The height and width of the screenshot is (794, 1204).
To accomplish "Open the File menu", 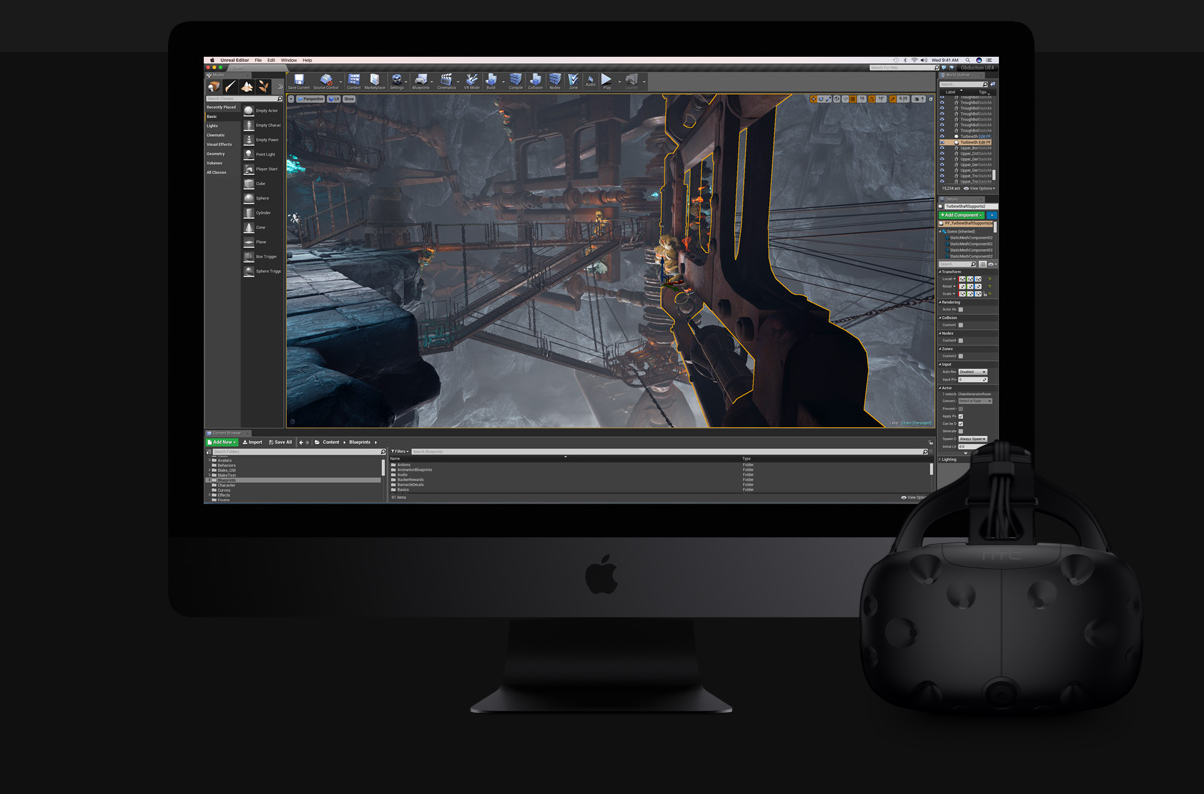I will click(x=258, y=60).
